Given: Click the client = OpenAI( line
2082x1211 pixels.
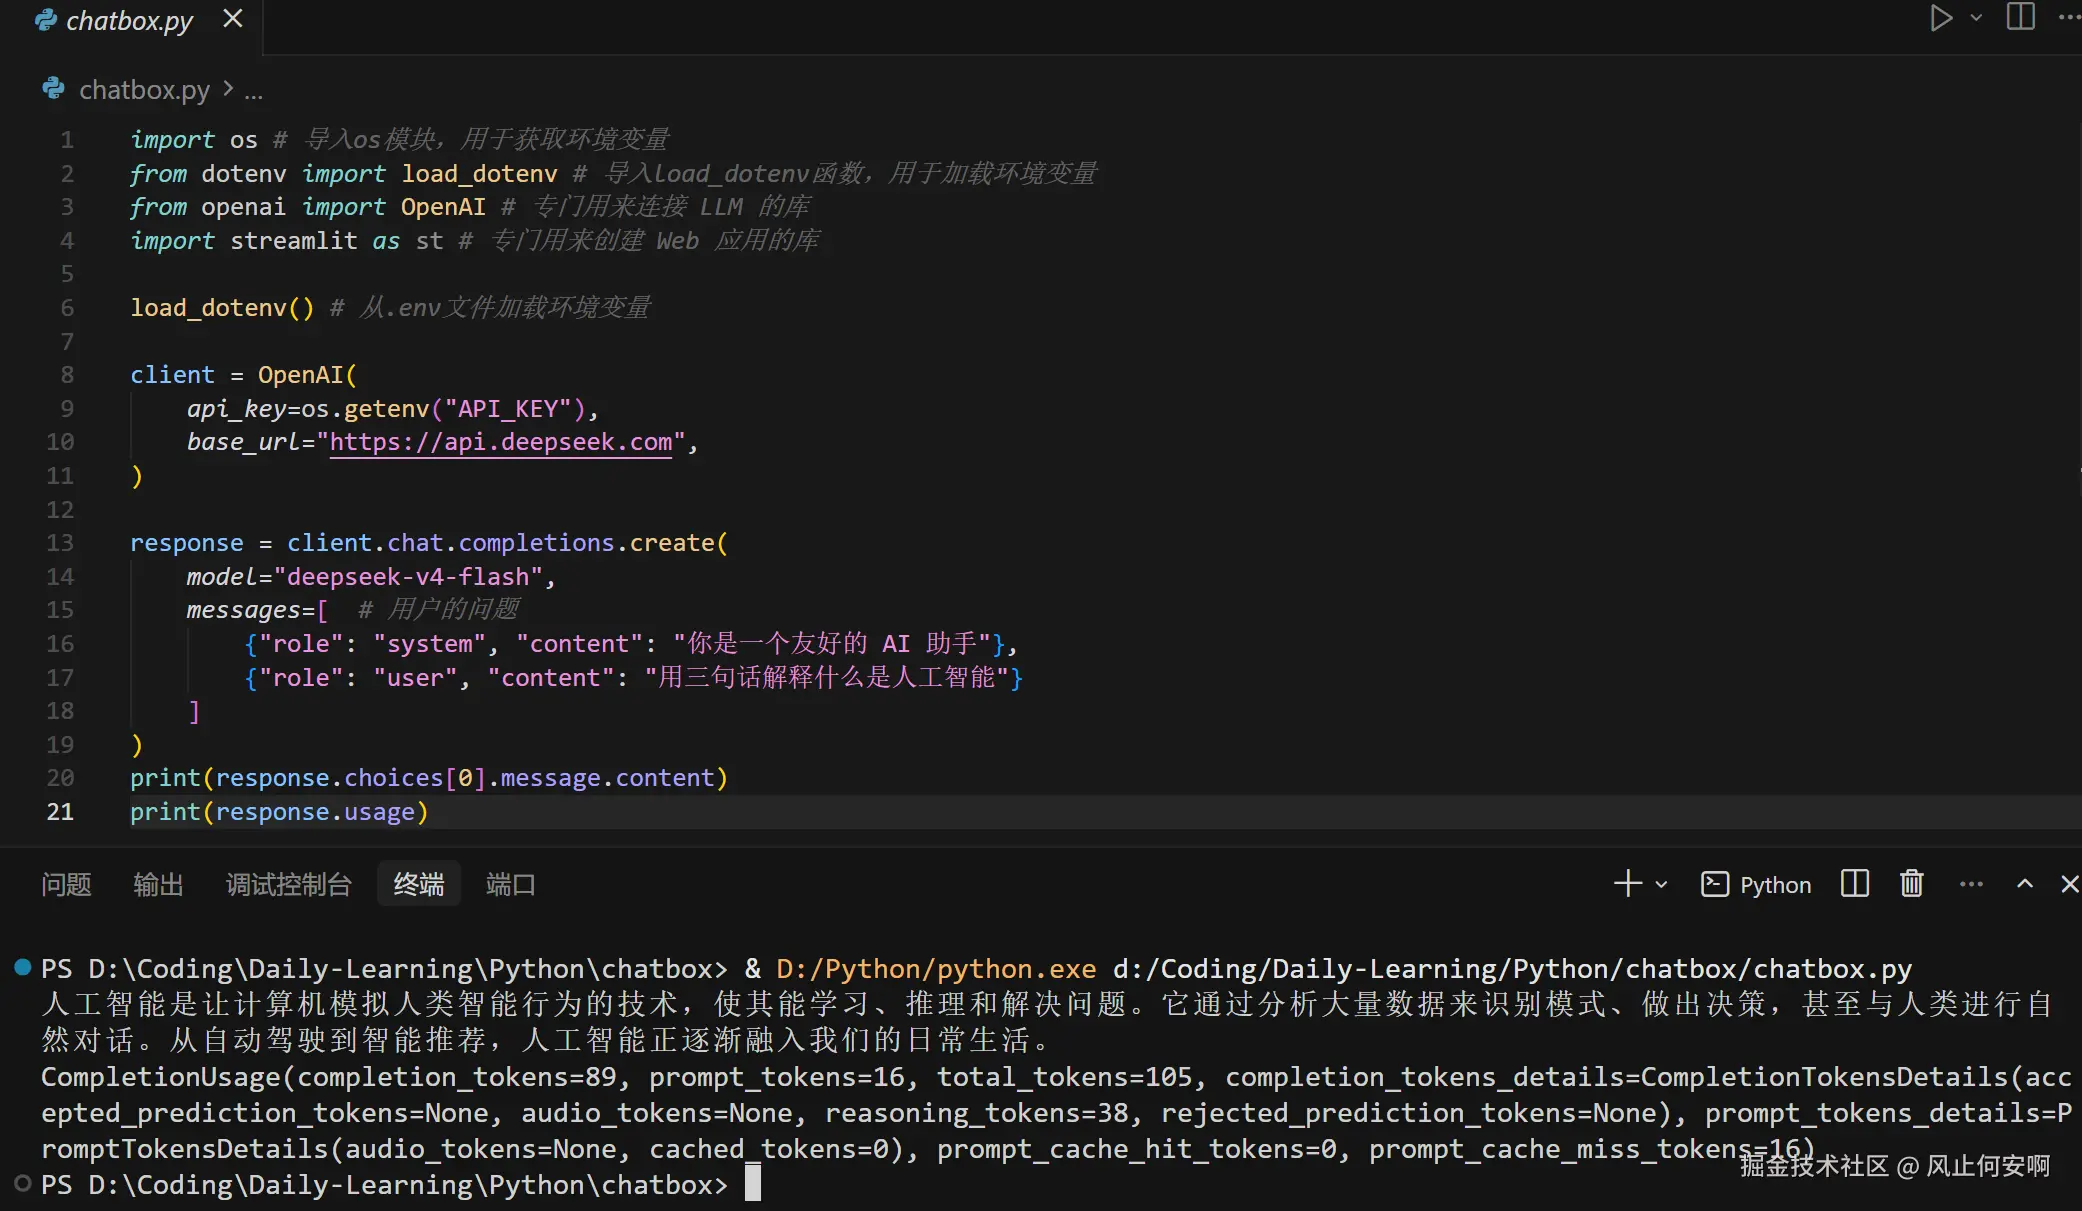Looking at the screenshot, I should (x=243, y=375).
